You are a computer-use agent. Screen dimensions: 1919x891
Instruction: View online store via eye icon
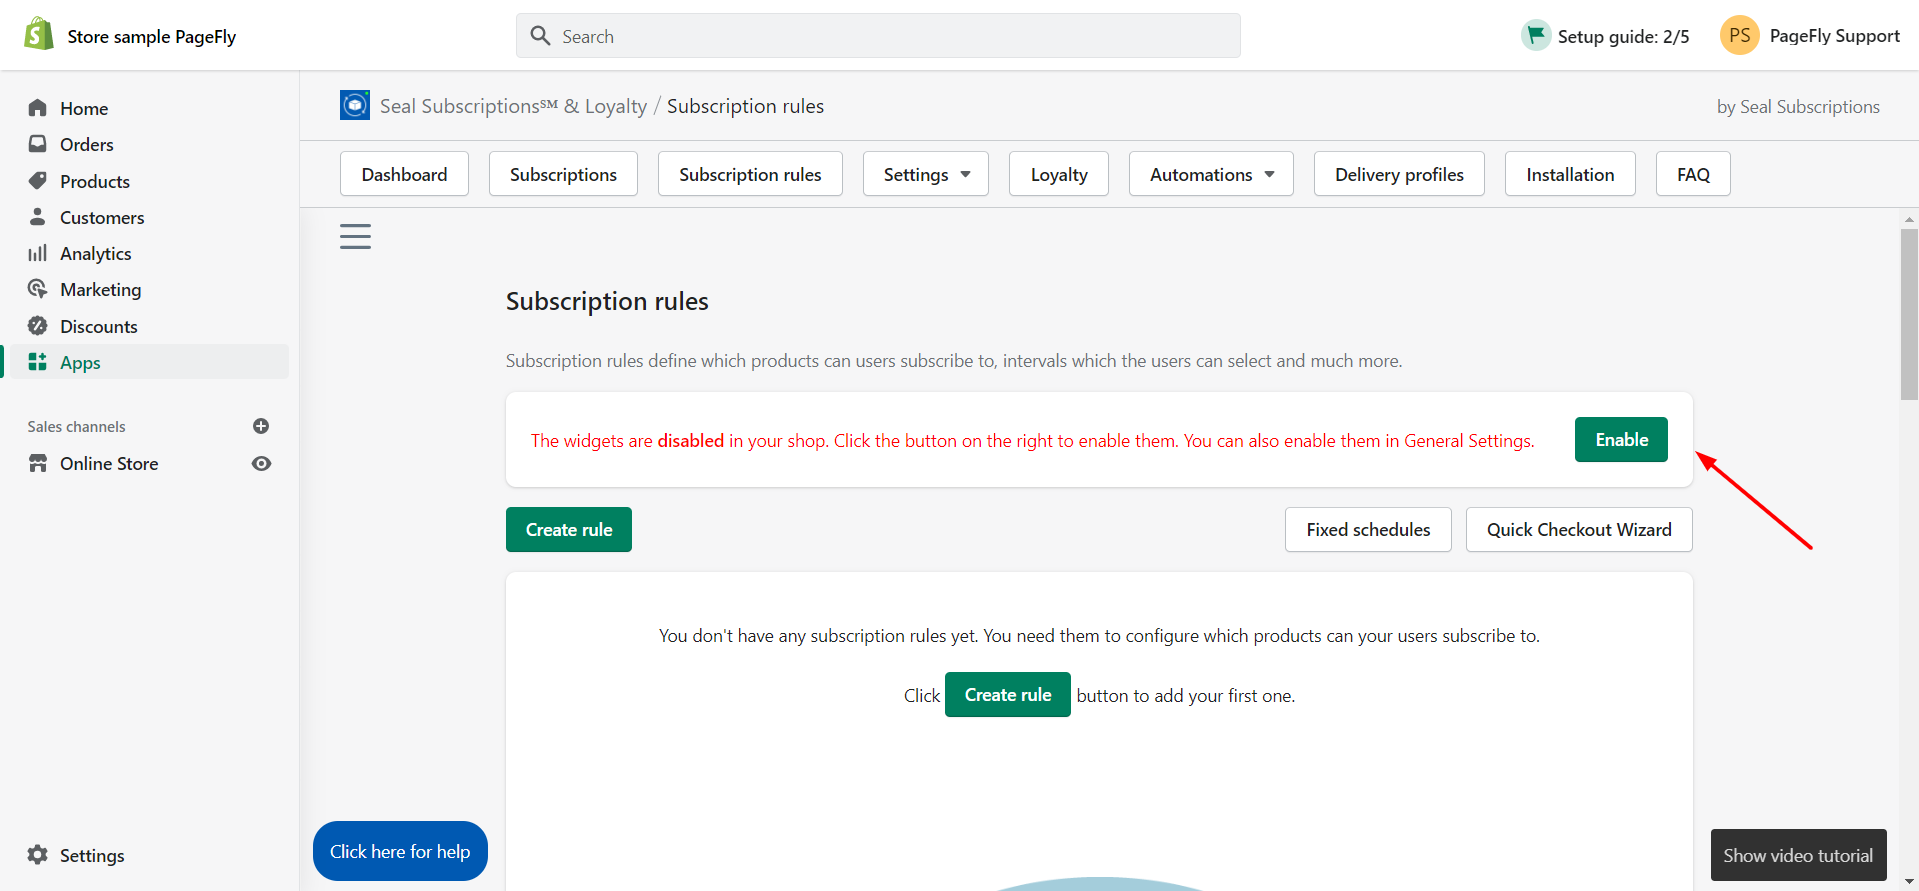[x=261, y=463]
